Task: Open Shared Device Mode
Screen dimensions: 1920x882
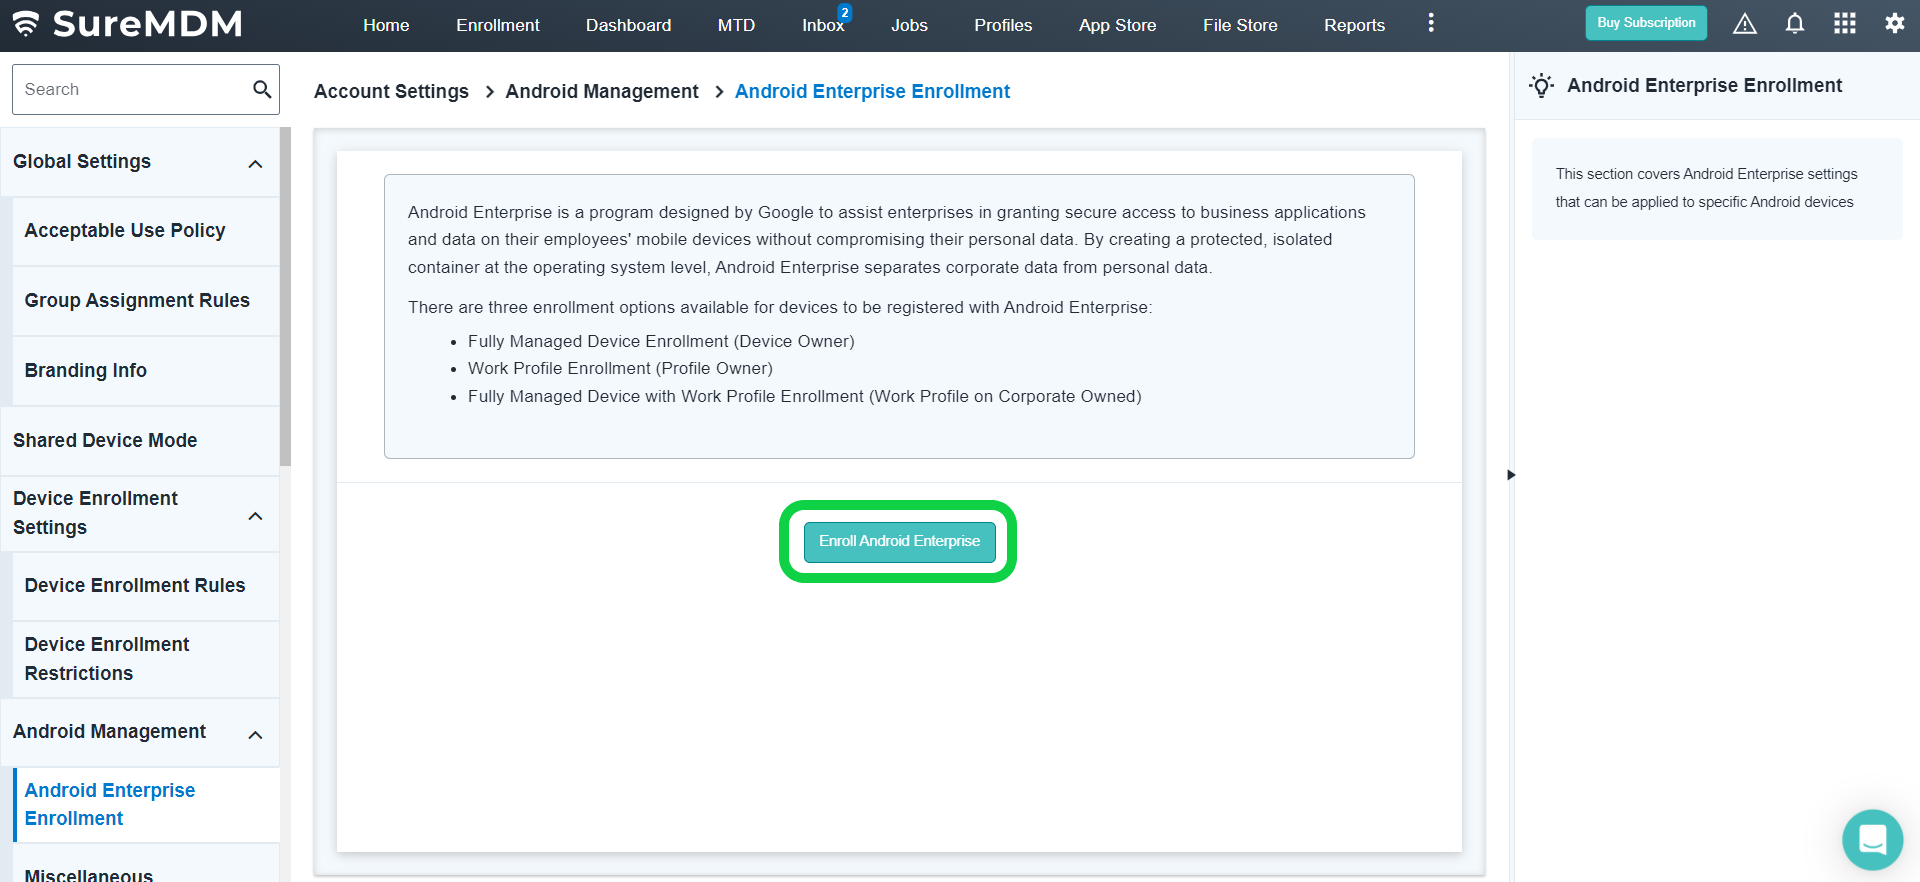Action: point(140,441)
